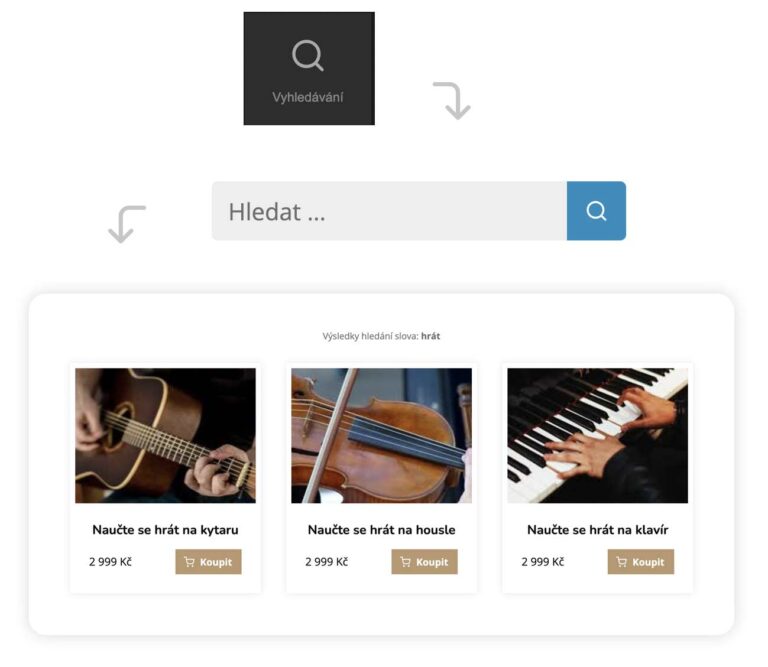Open the Naučte se hrát na housle title
Screen dimensions: 768x667
381,530
